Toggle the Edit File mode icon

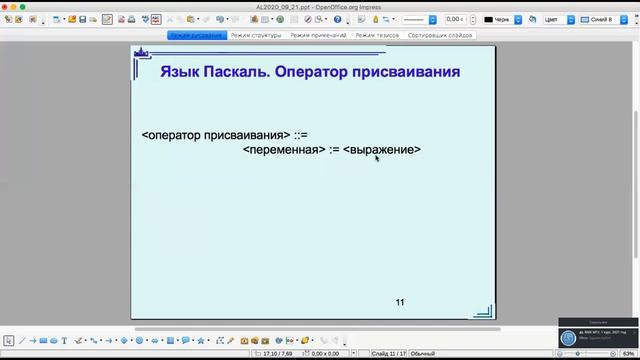click(107, 19)
